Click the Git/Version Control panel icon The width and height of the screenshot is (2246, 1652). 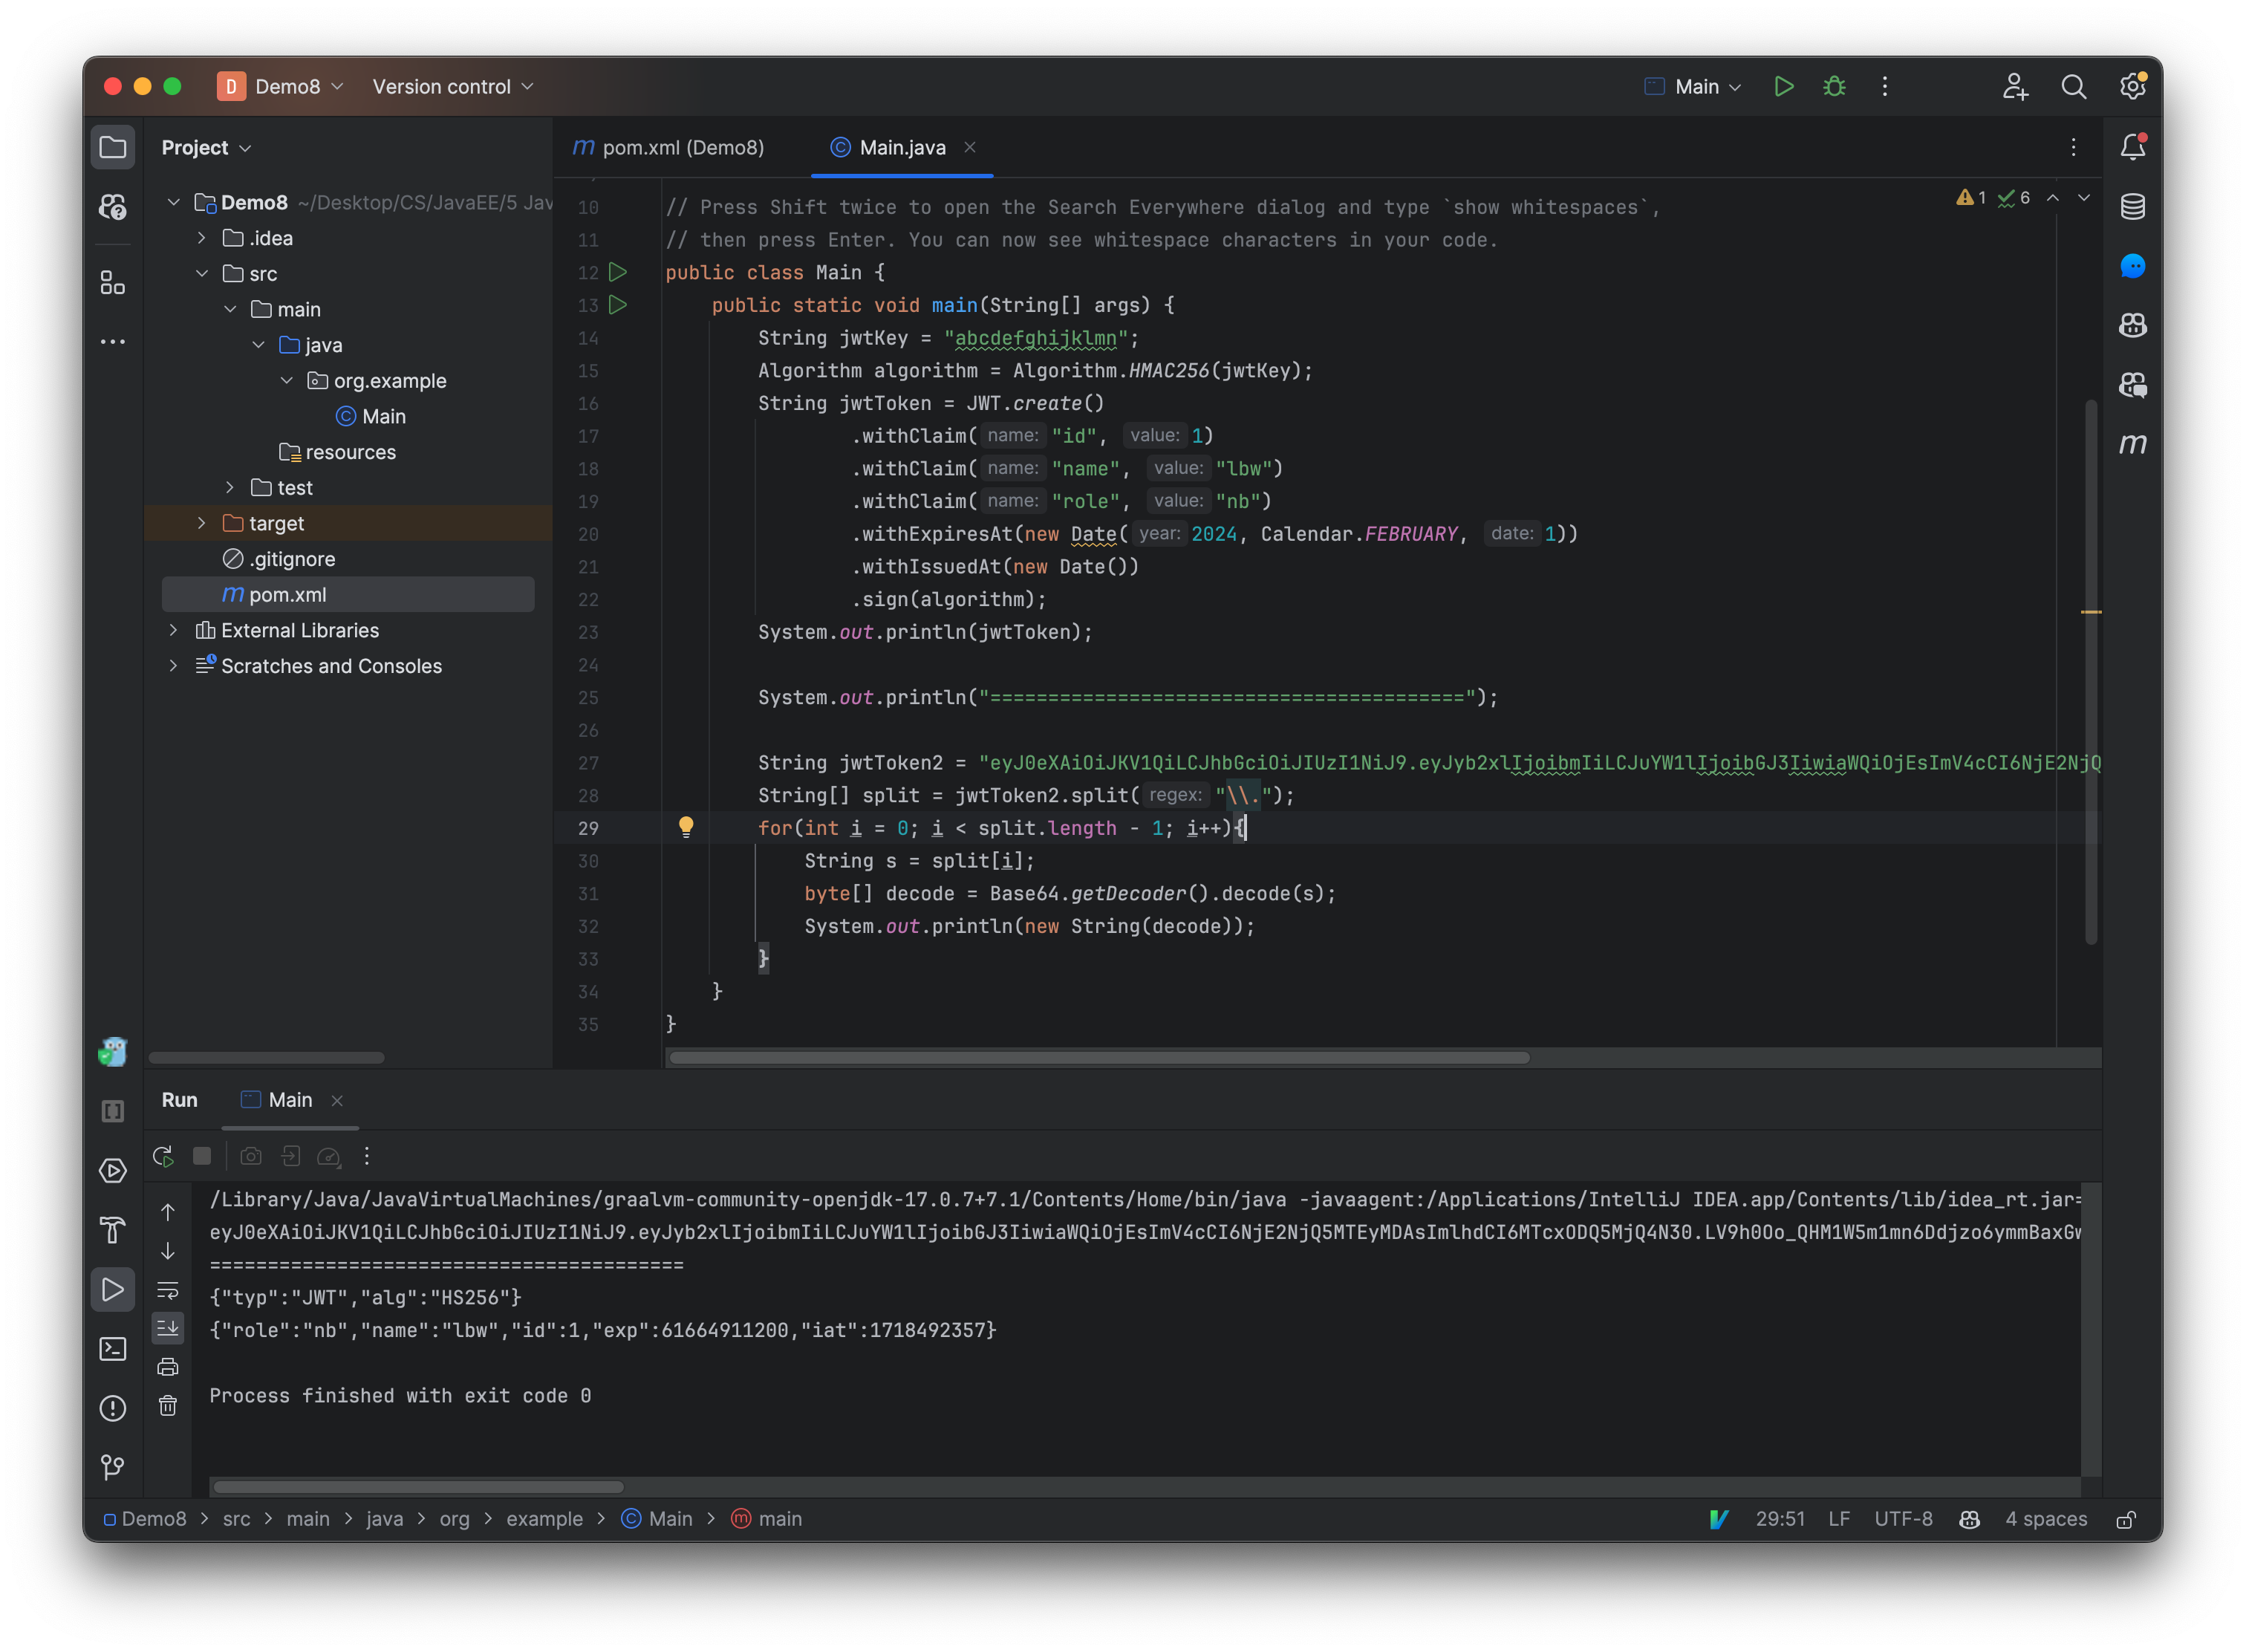[111, 1467]
